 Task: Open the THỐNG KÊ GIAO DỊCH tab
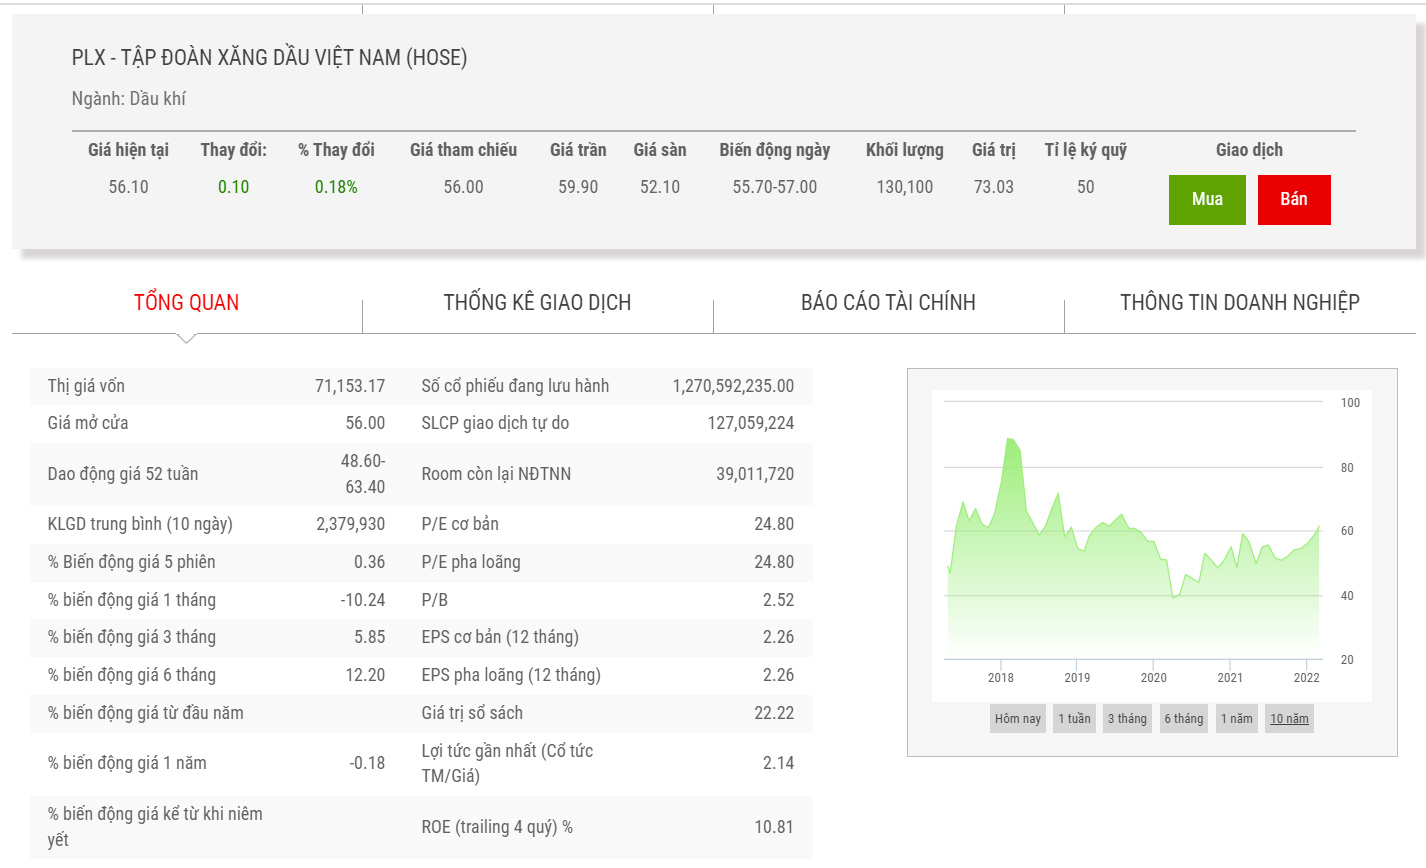pos(537,302)
